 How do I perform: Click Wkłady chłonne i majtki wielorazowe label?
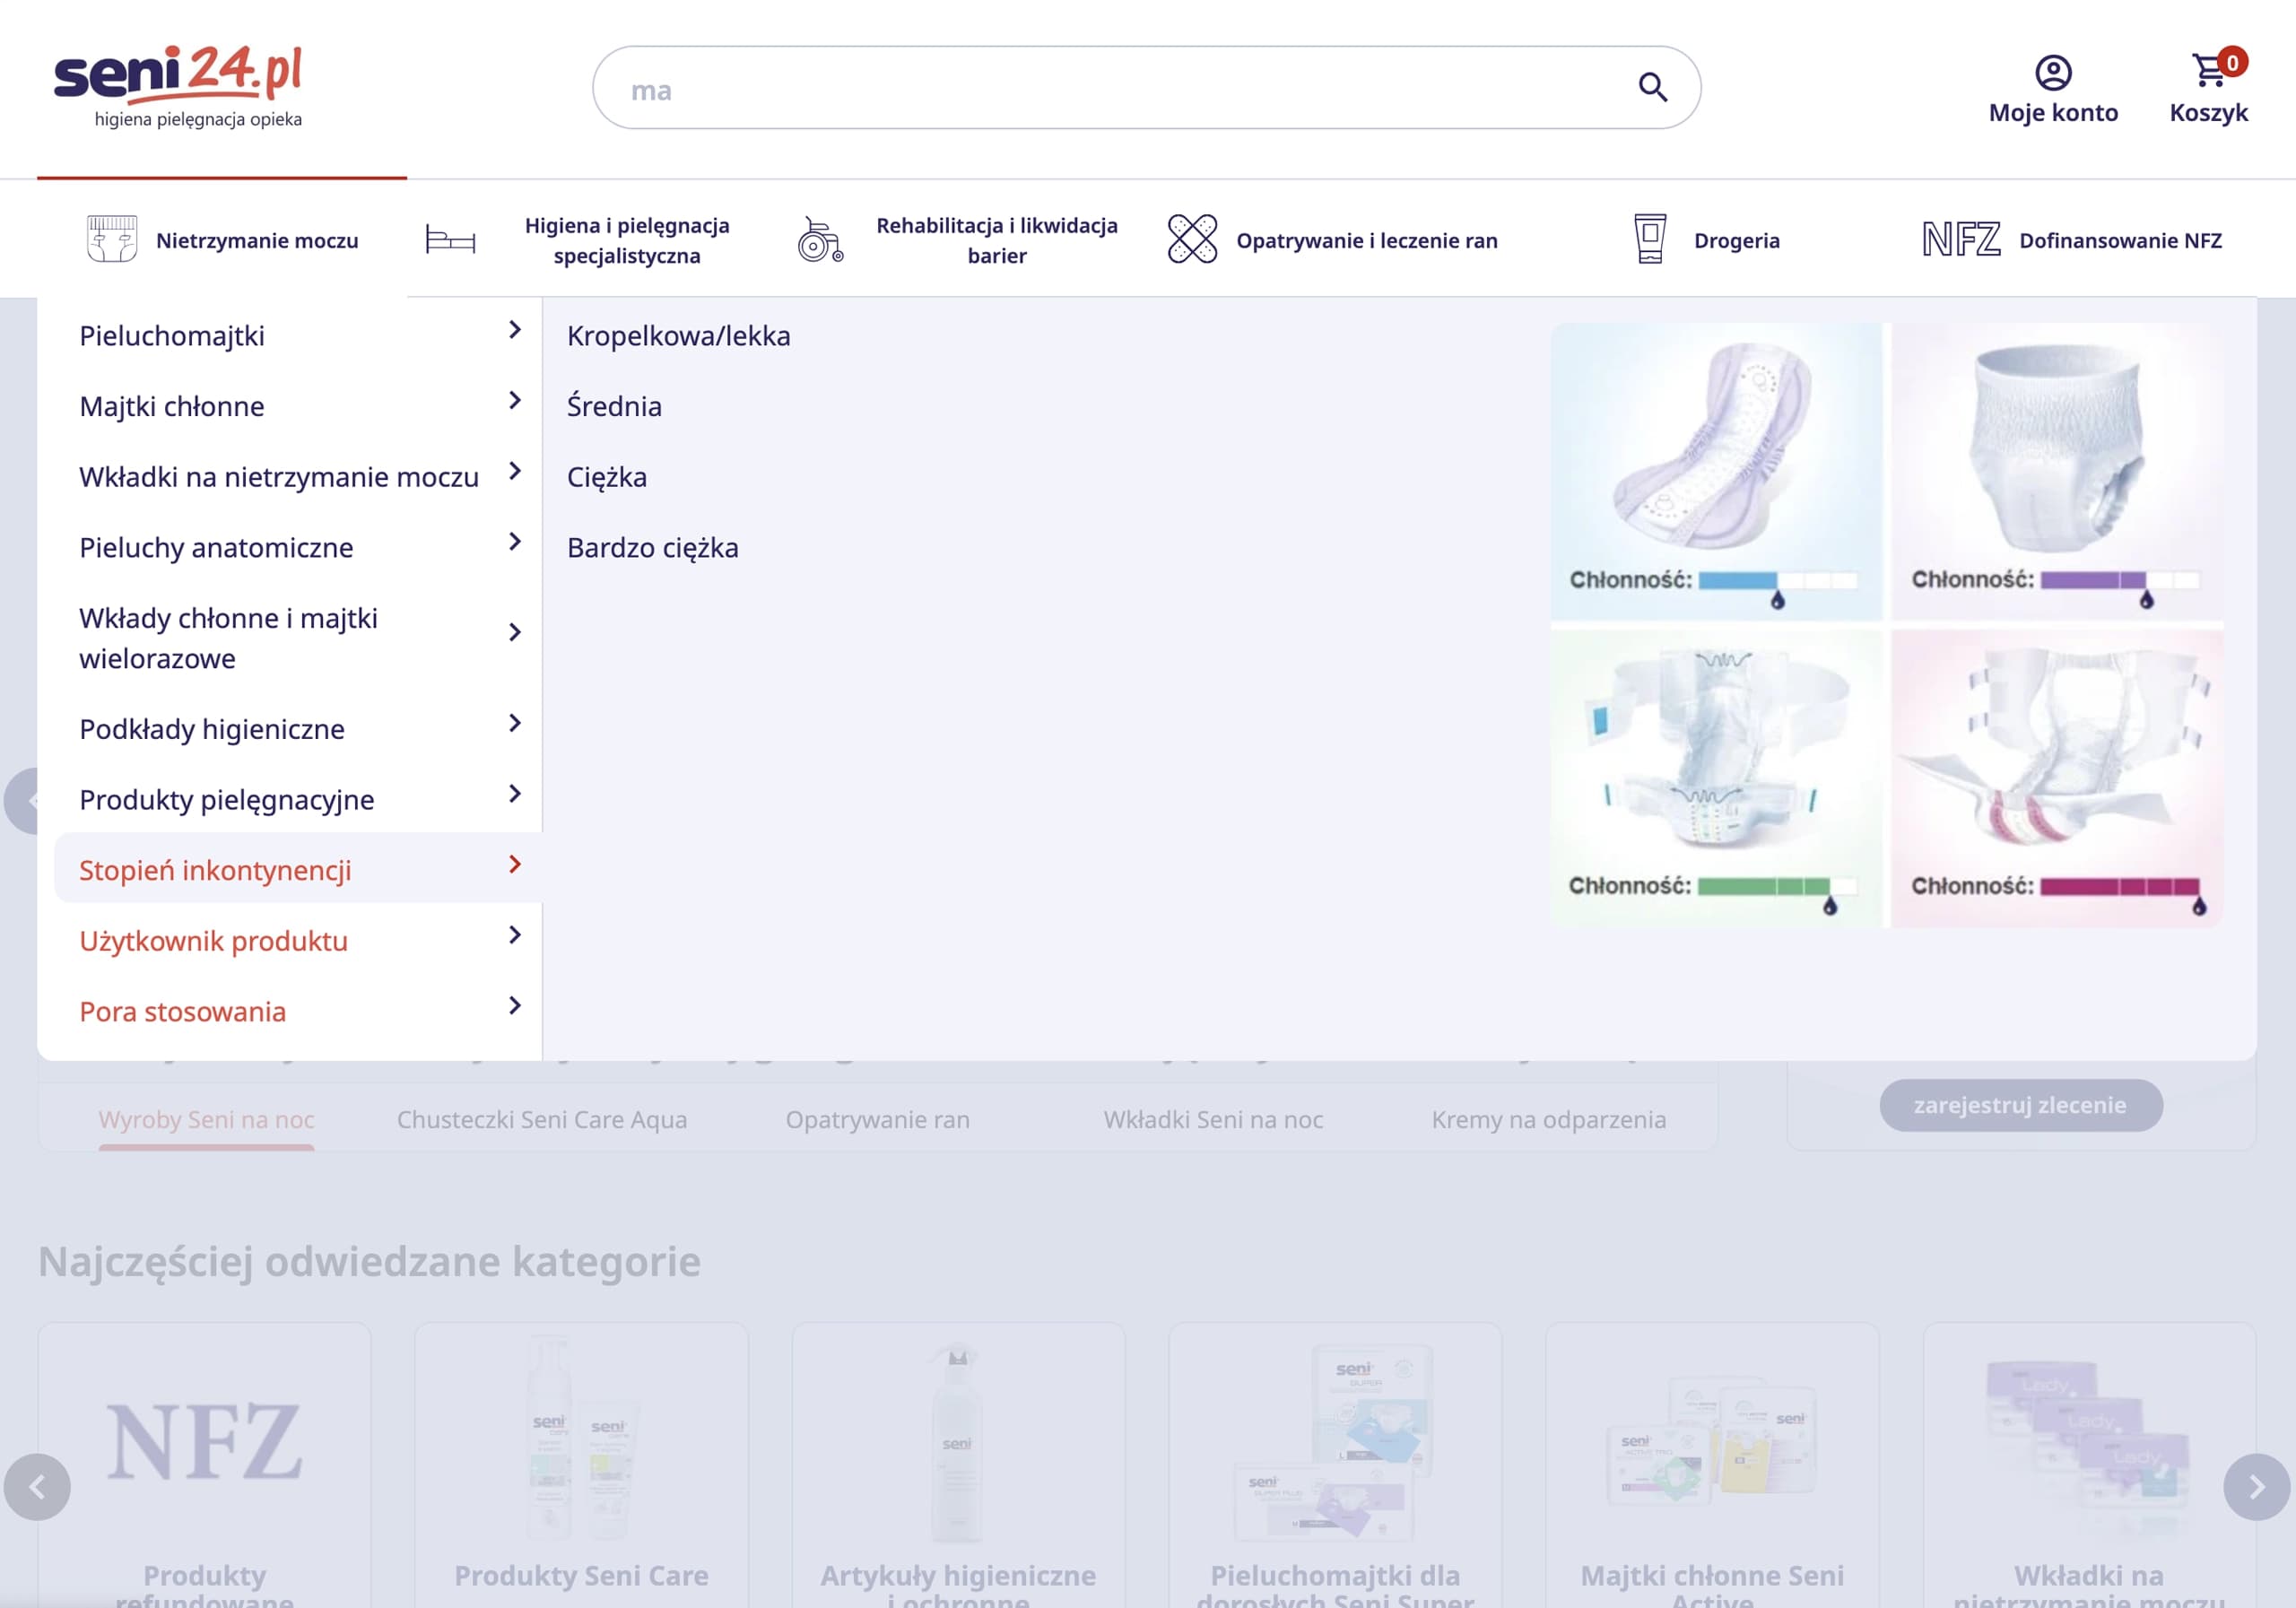pos(229,638)
